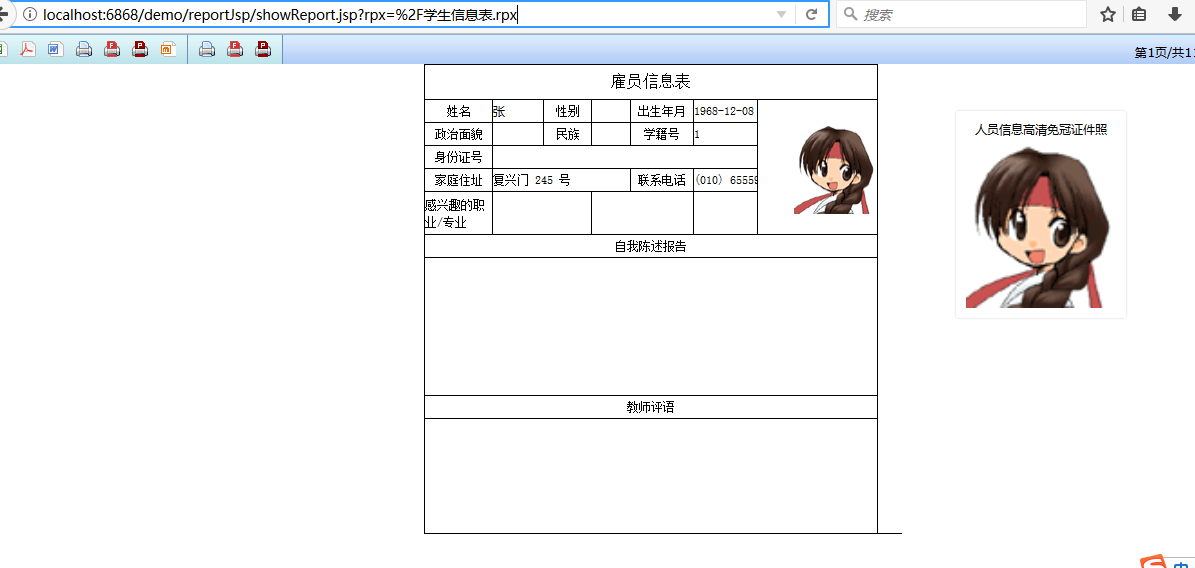Click plain printer icon after the toolbar divider
The image size is (1195, 568).
tap(207, 50)
